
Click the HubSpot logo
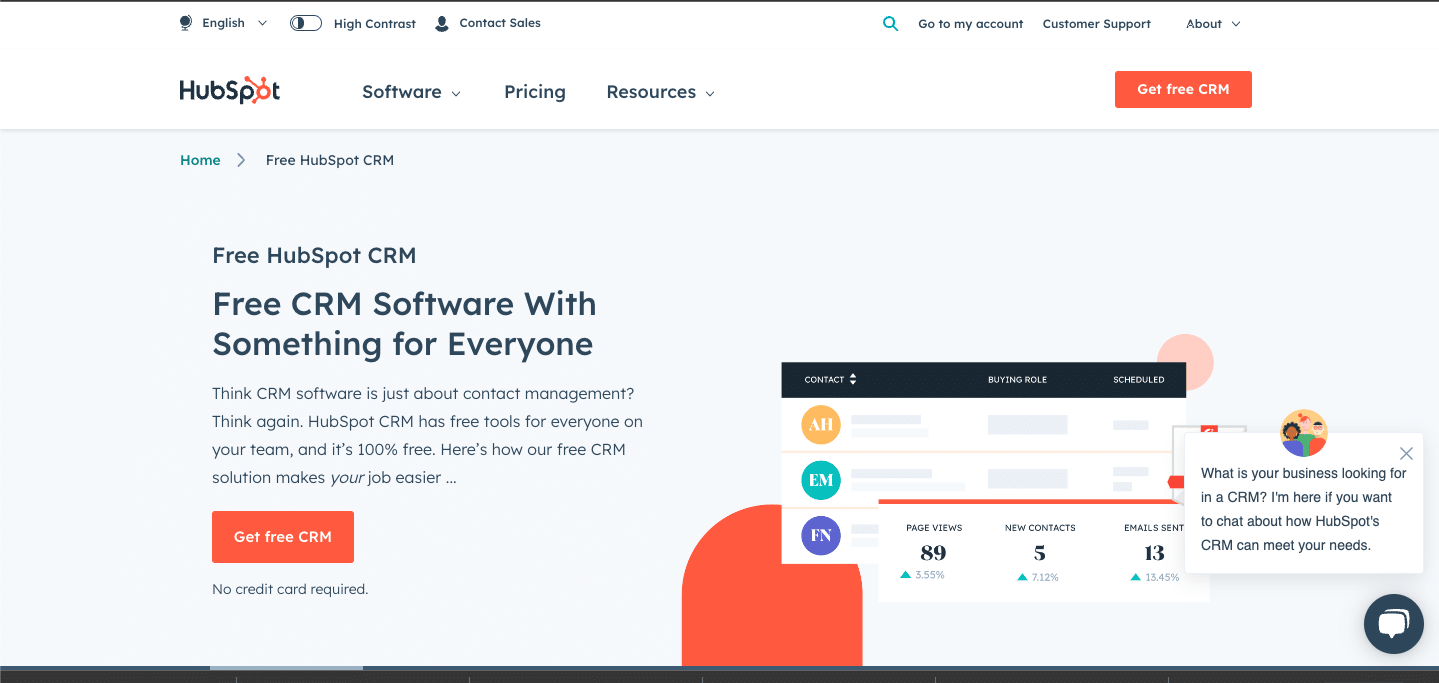tap(230, 91)
